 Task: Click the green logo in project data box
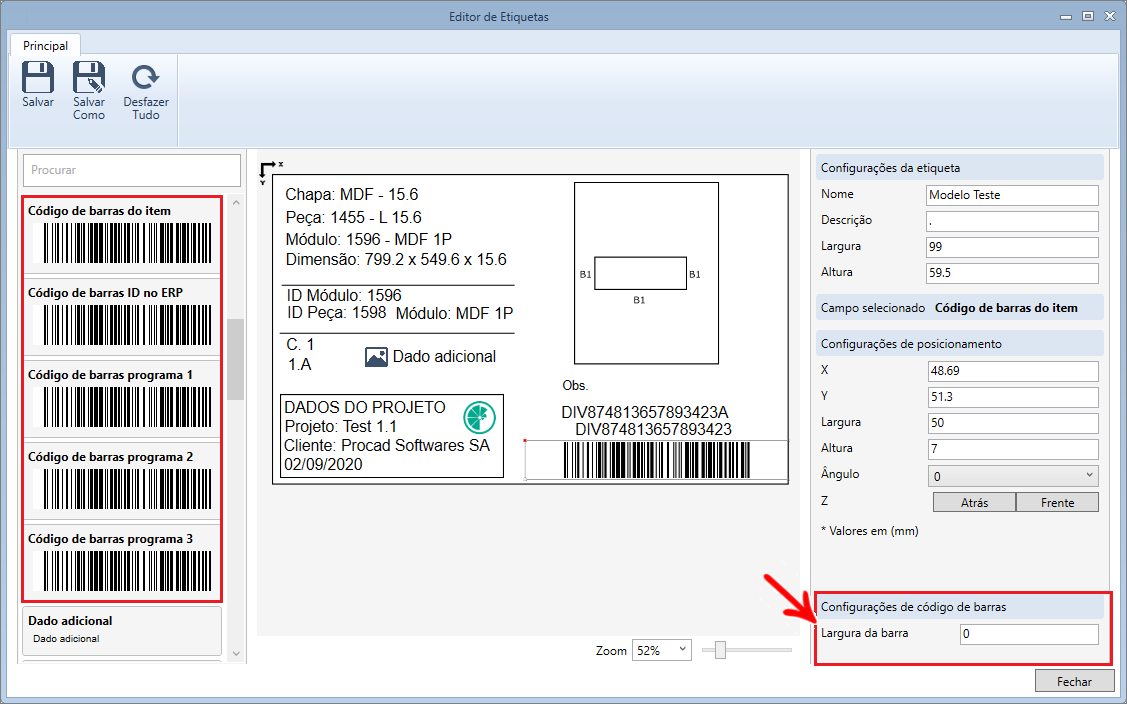(479, 416)
